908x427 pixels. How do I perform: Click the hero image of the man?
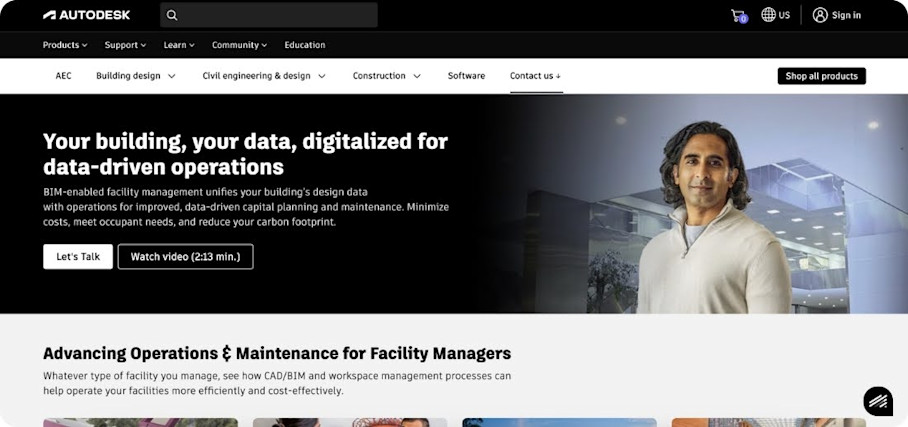pos(713,218)
